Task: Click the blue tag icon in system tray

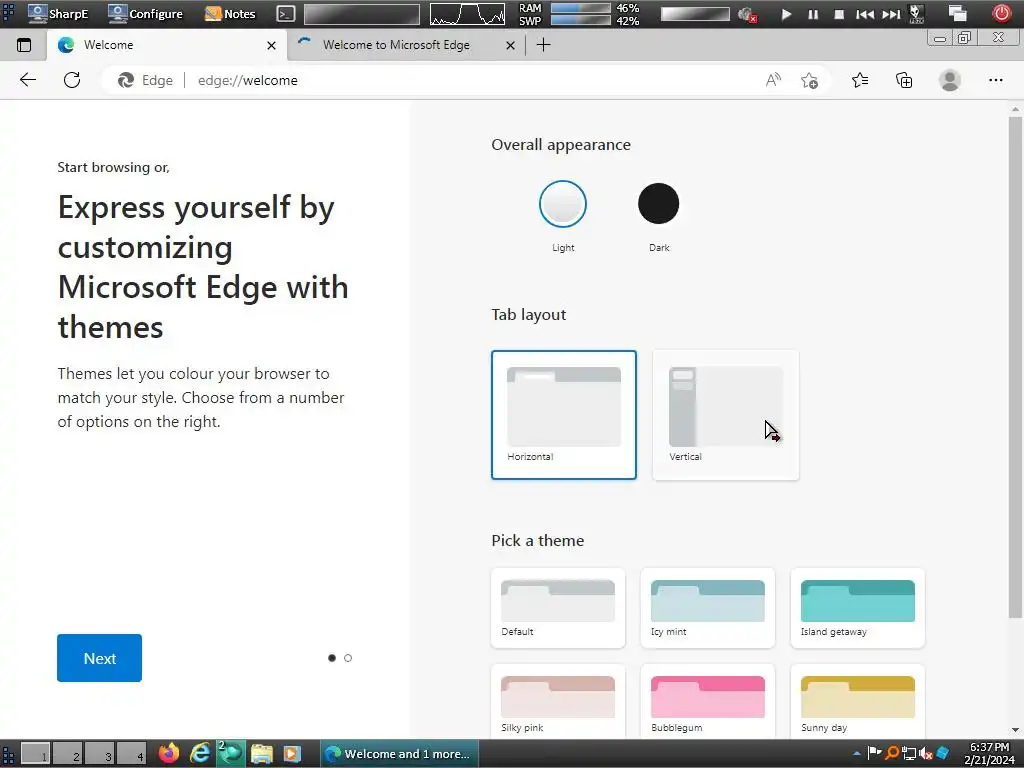Action: point(942,753)
